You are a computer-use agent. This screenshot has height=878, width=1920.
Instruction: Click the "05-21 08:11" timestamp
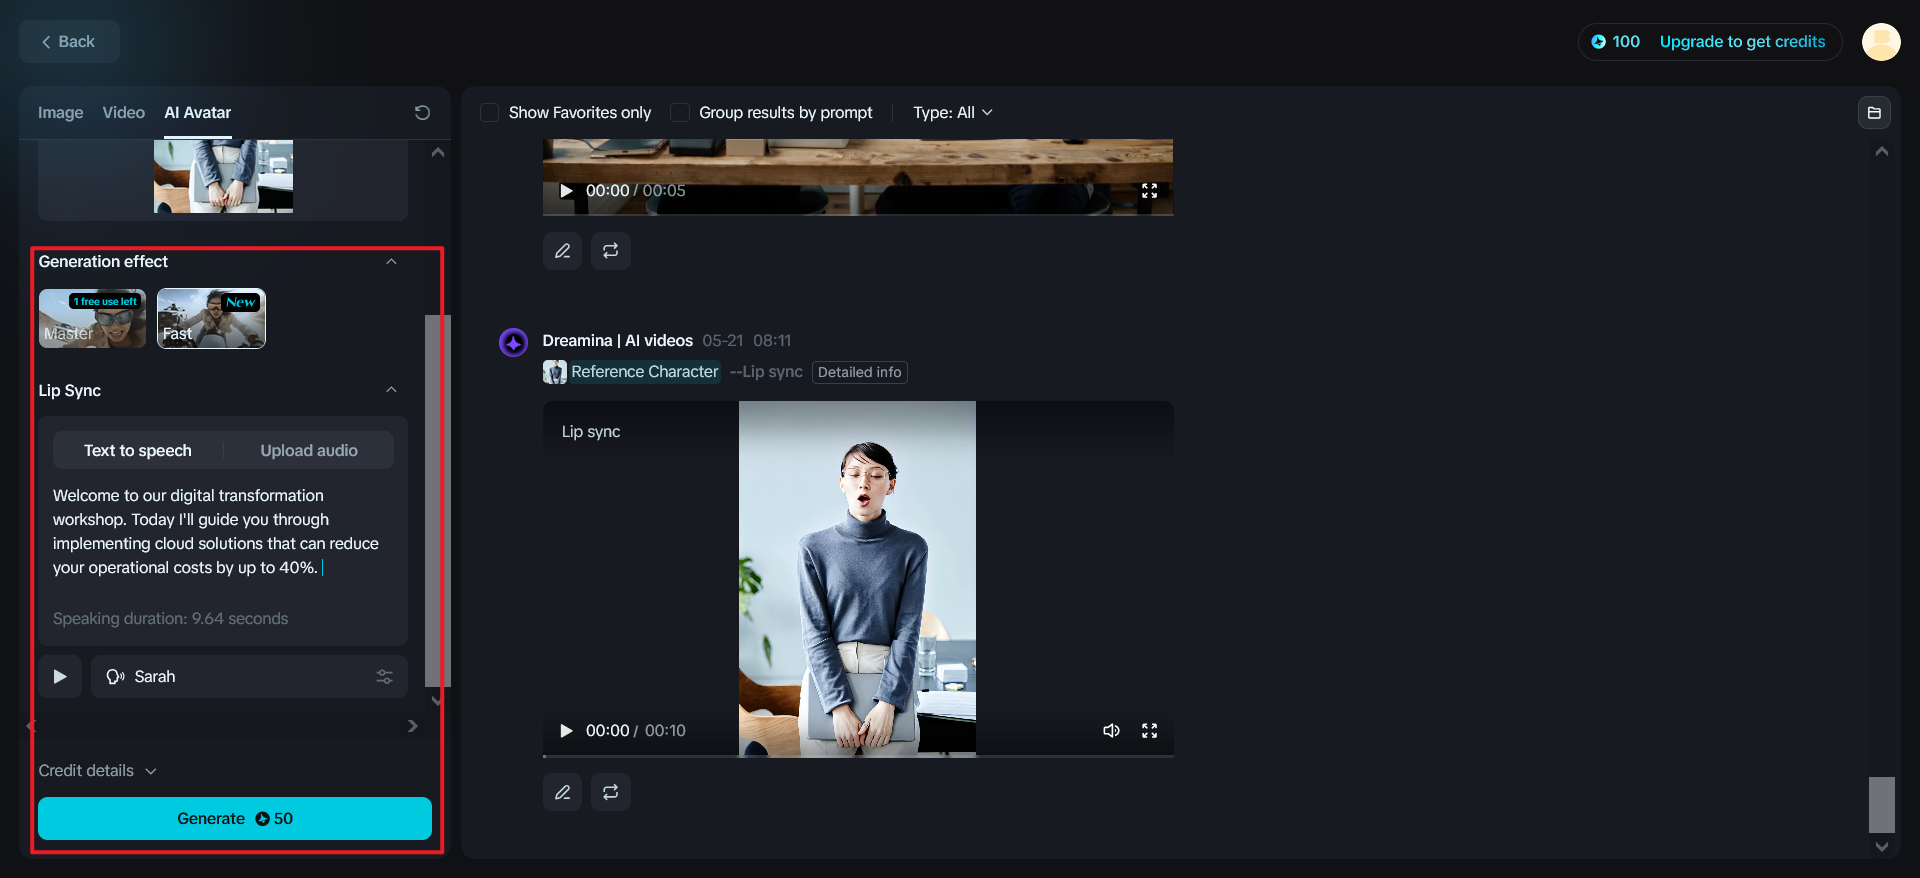[x=746, y=341]
